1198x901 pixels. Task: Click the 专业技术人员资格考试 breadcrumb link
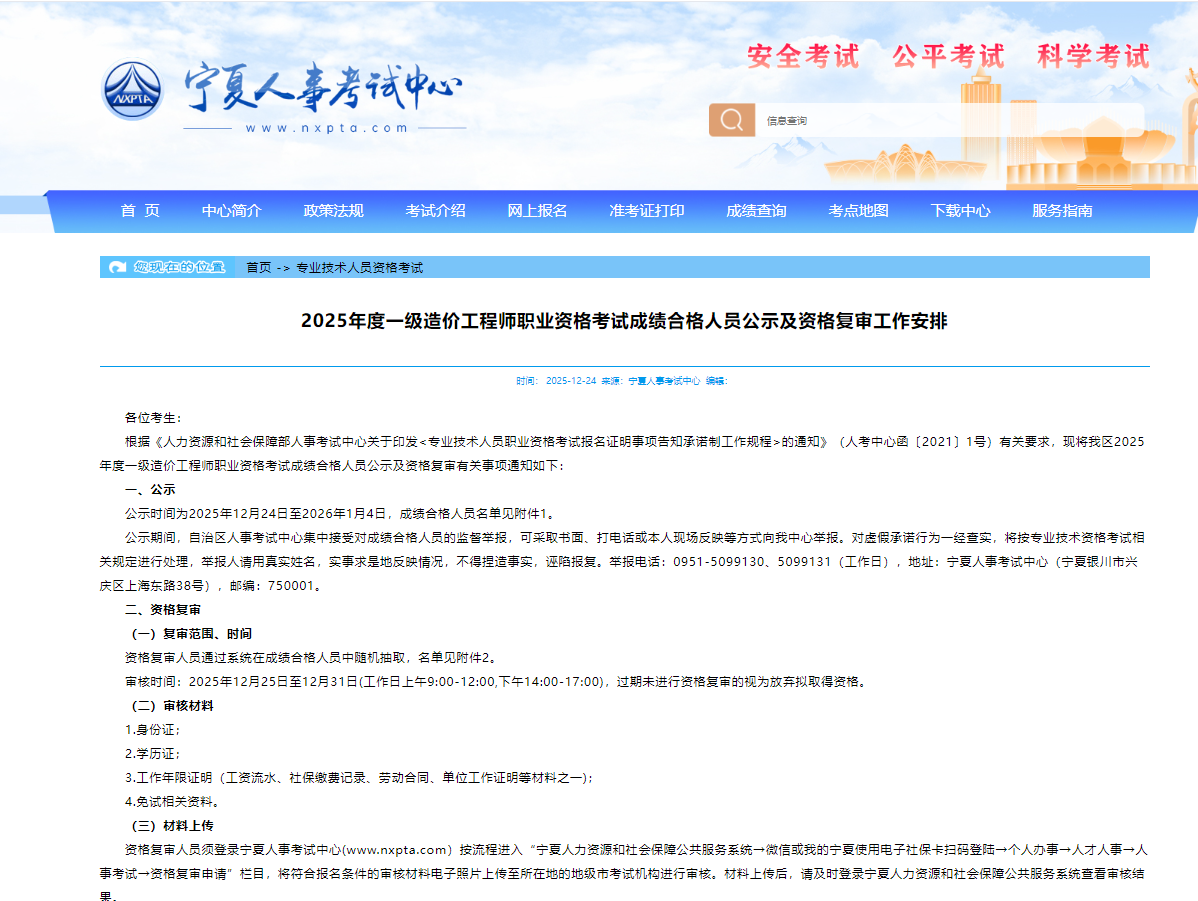(357, 267)
